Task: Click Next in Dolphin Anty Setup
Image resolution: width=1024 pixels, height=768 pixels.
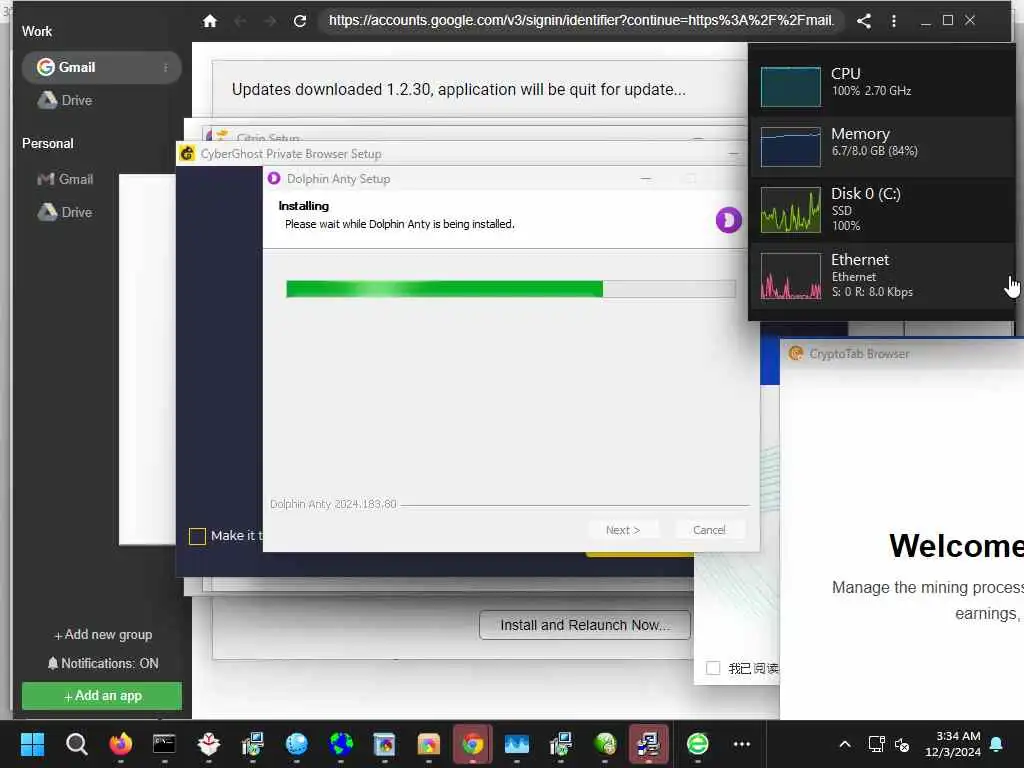Action: pos(623,530)
